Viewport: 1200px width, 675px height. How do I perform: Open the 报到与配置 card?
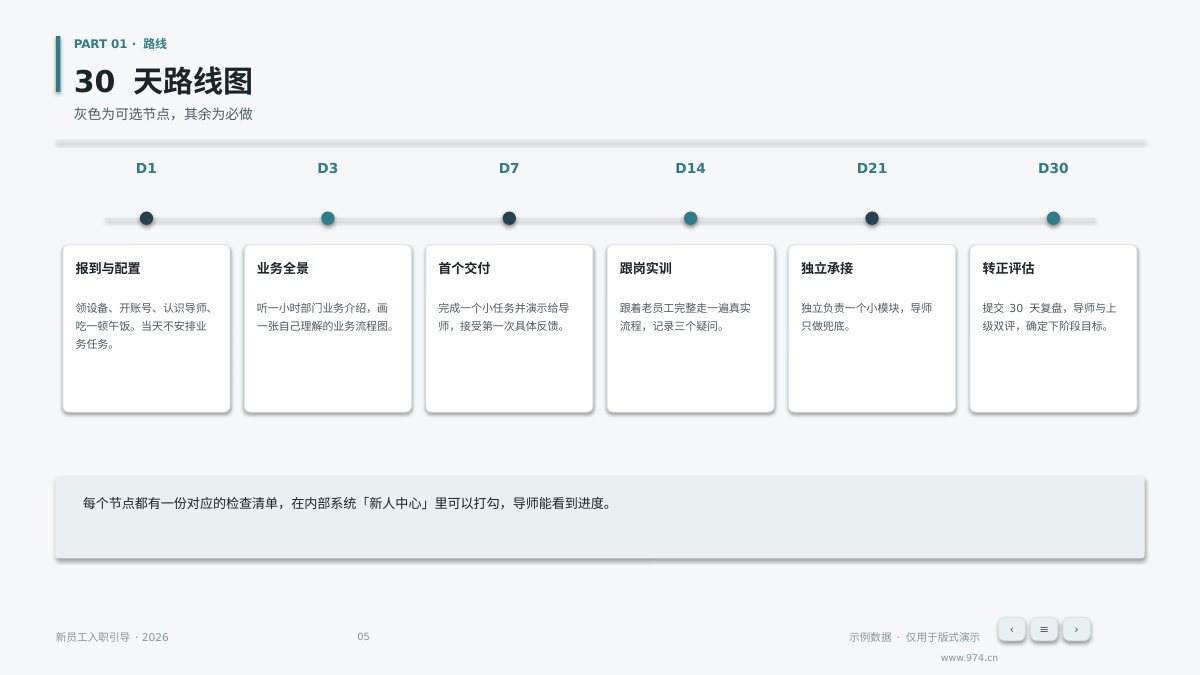[x=146, y=328]
